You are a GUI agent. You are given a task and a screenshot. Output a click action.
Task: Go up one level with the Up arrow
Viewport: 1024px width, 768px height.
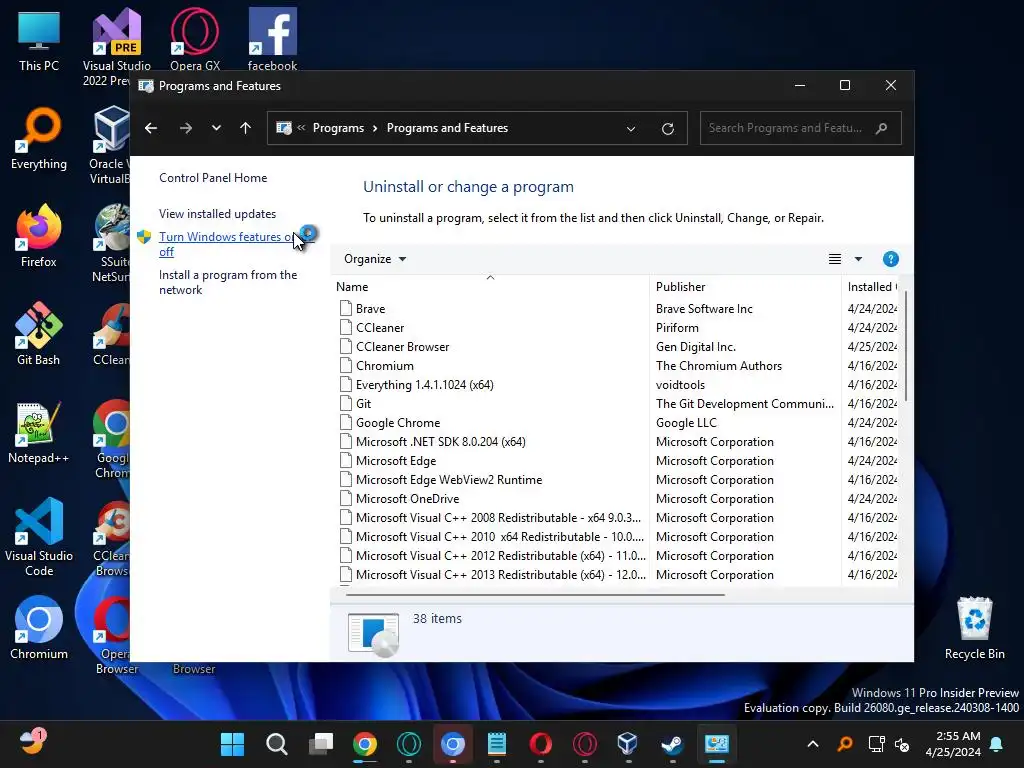(x=246, y=128)
